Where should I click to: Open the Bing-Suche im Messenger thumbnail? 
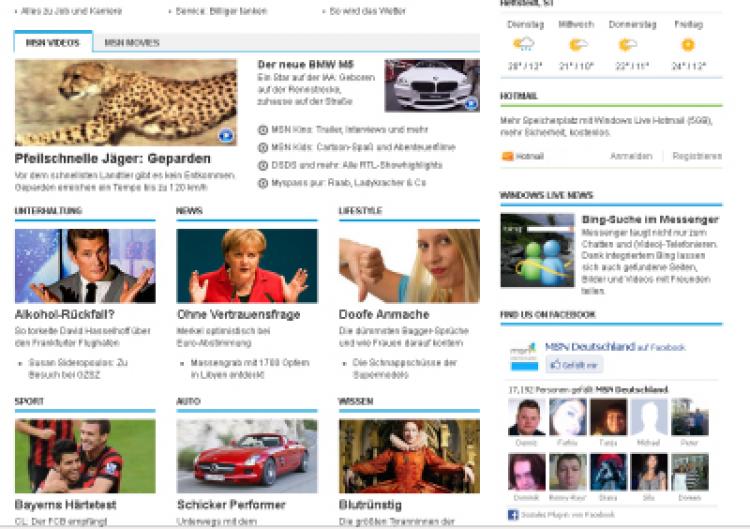coord(537,251)
